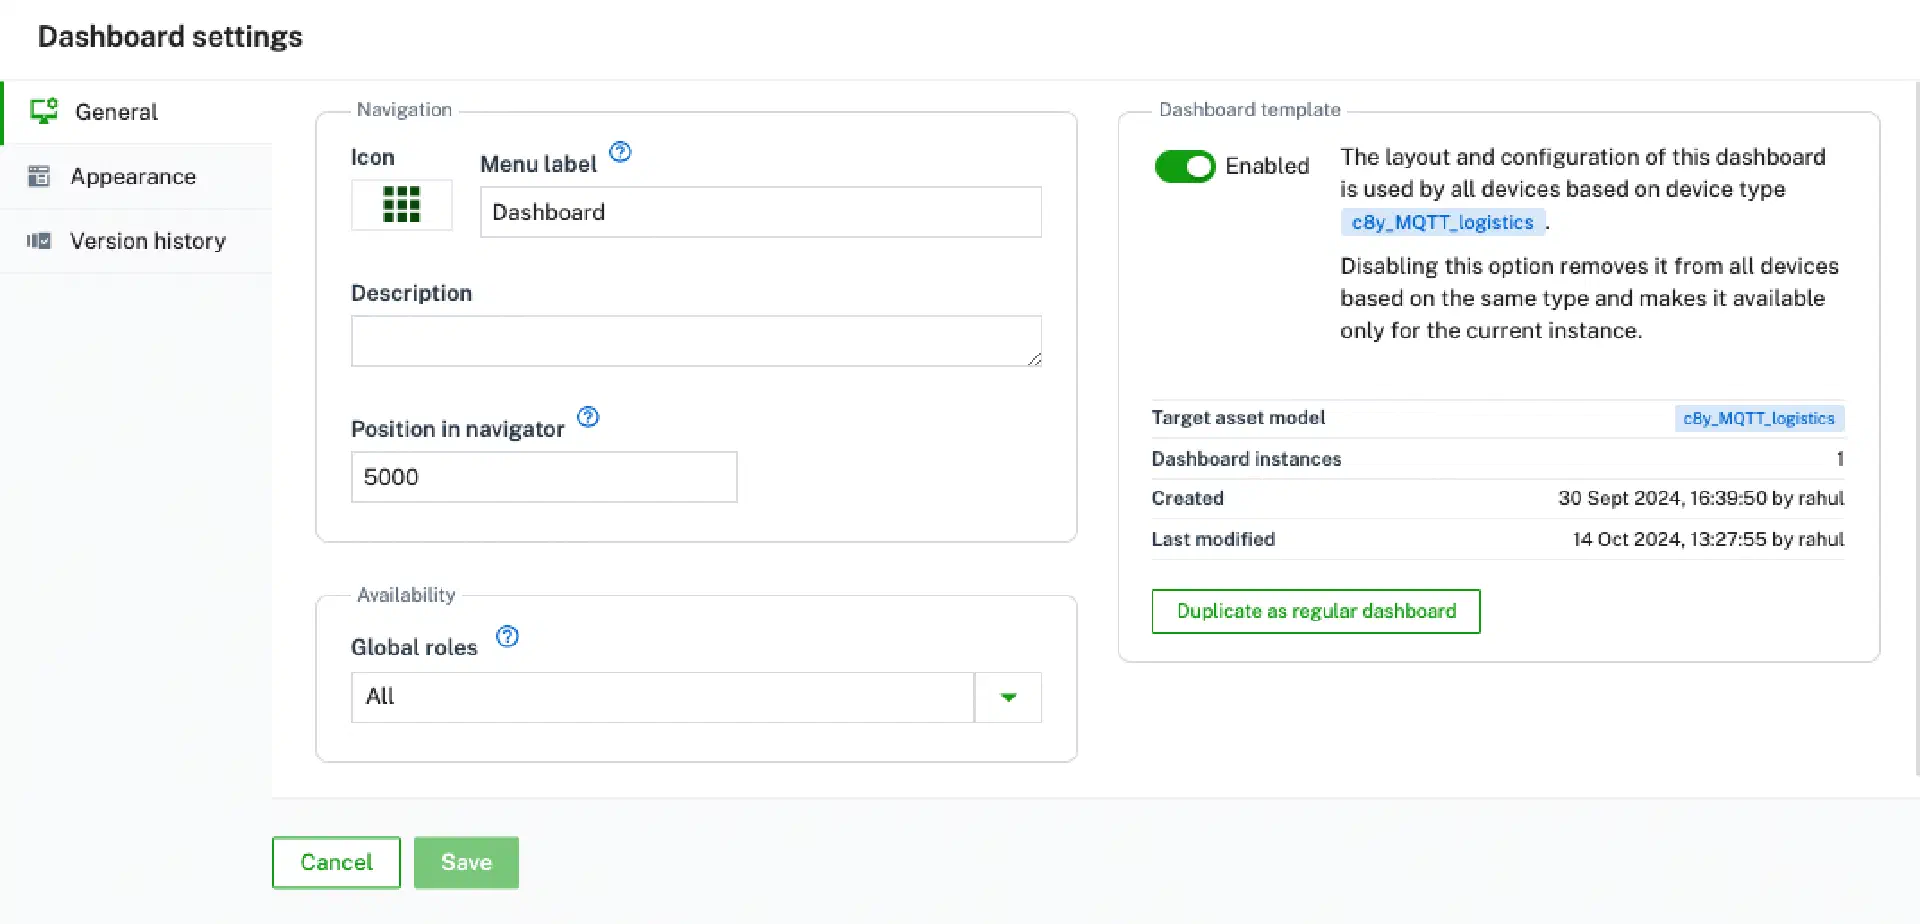
Task: Click the Version history sidebar icon
Action: [x=39, y=241]
